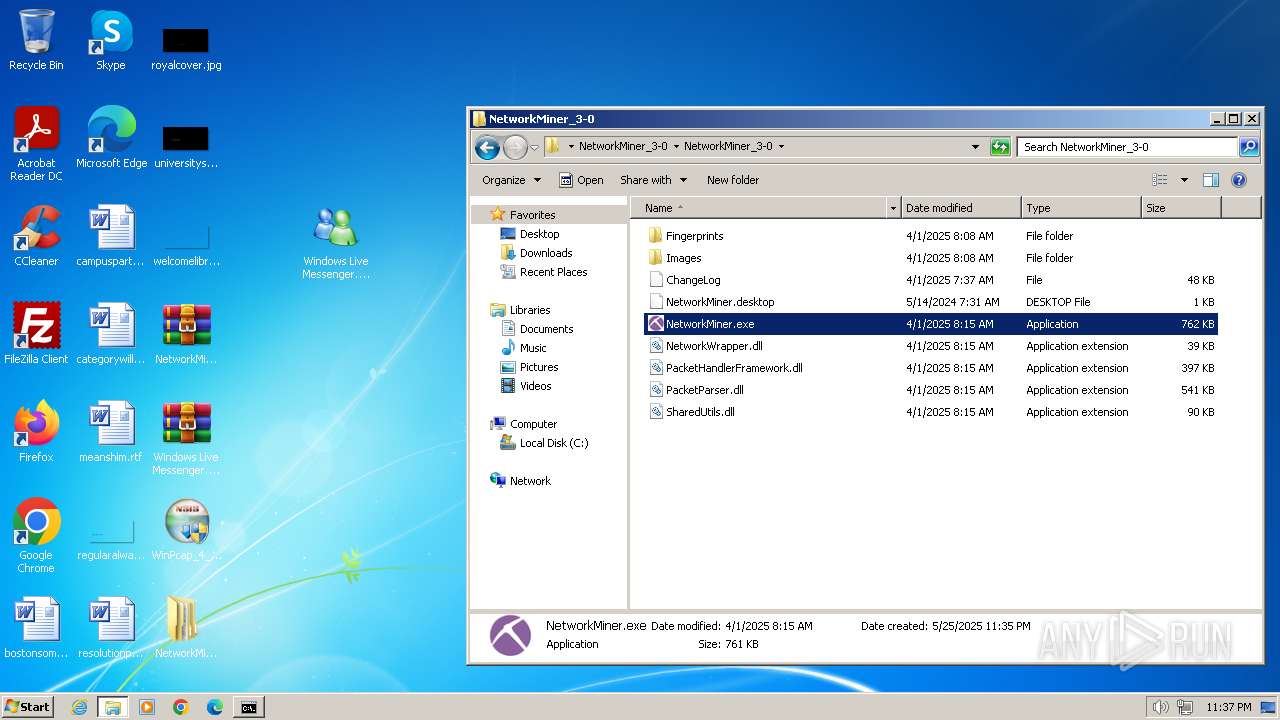Open Recent Places in navigation pane
The width and height of the screenshot is (1280, 720).
coord(553,272)
